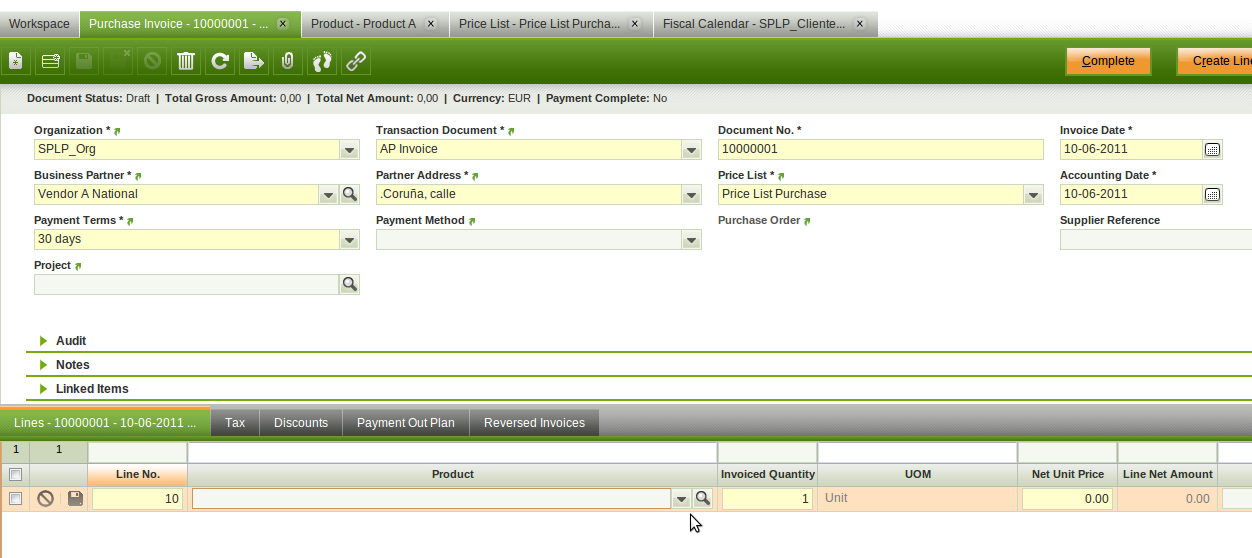Open the Payment Out Plan subtab
The width and height of the screenshot is (1252, 558).
[x=406, y=423]
